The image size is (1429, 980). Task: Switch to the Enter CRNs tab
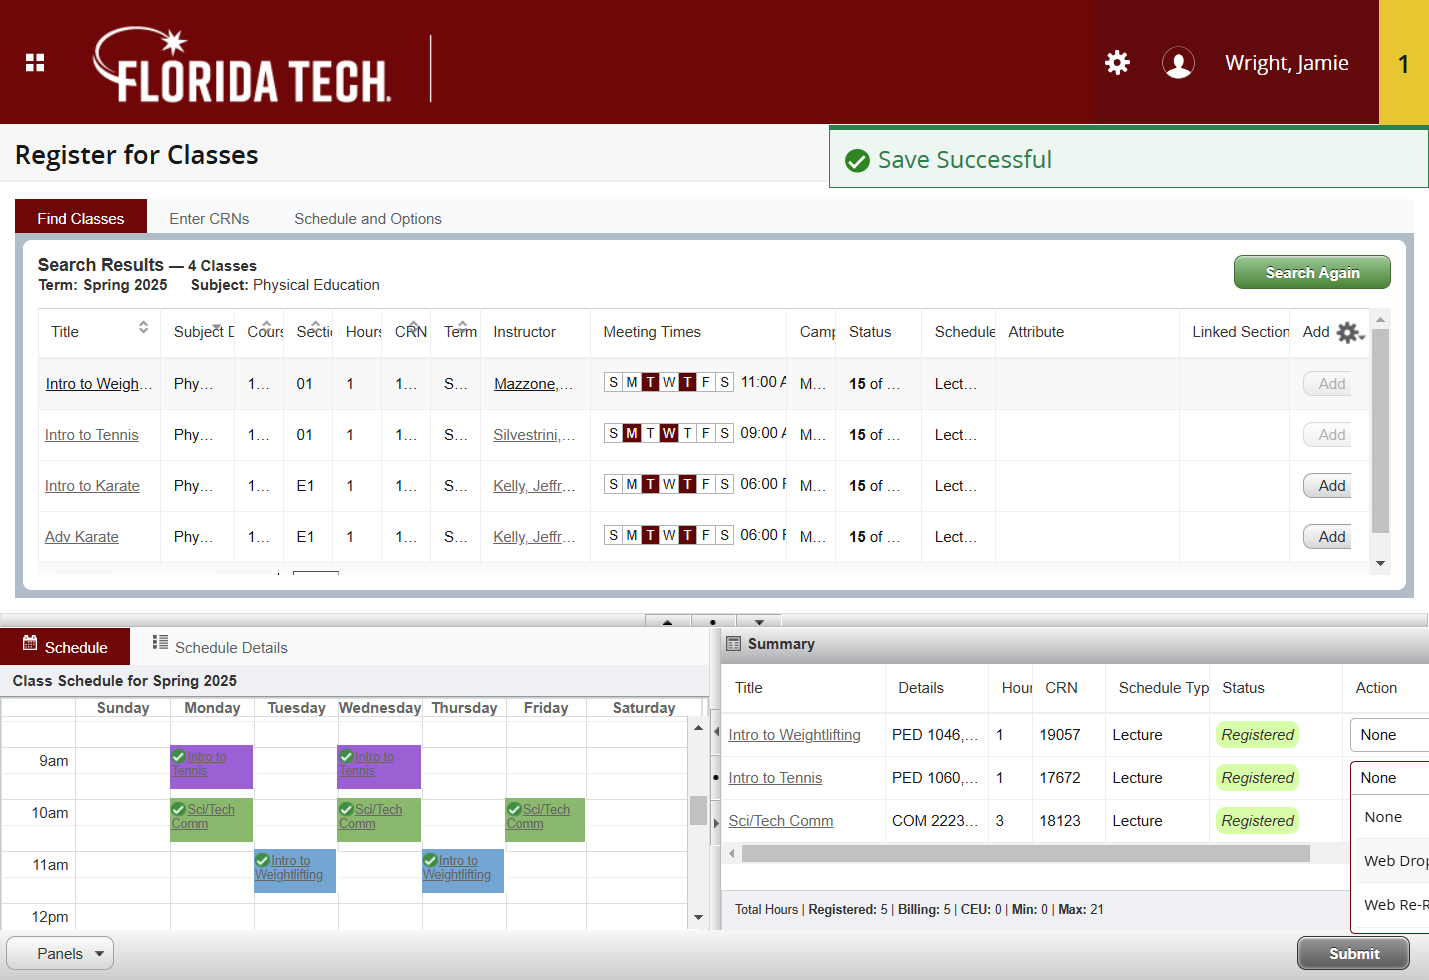click(x=209, y=219)
